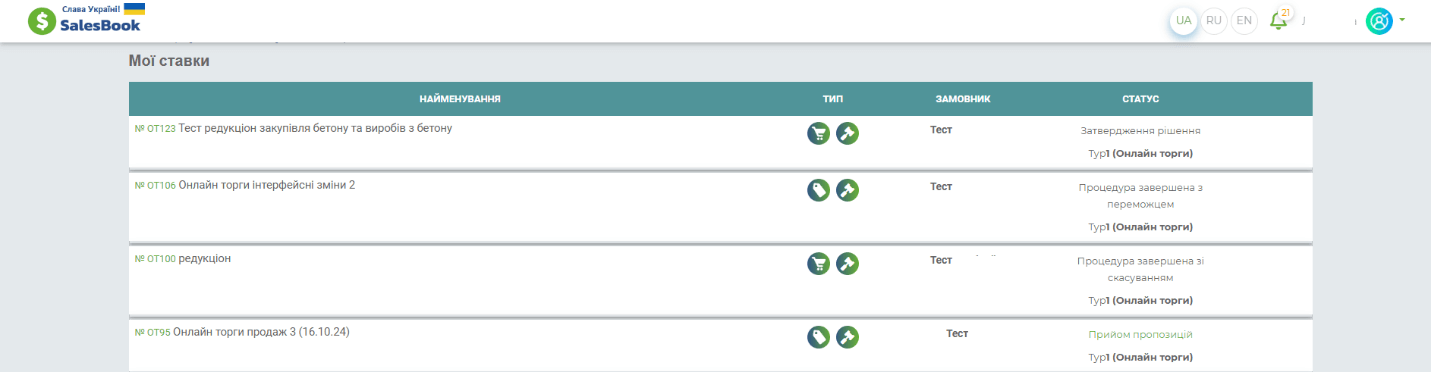The width and height of the screenshot is (1431, 372).
Task: Open № OT95 Онлайн торги продаж 3
Action: click(x=242, y=332)
